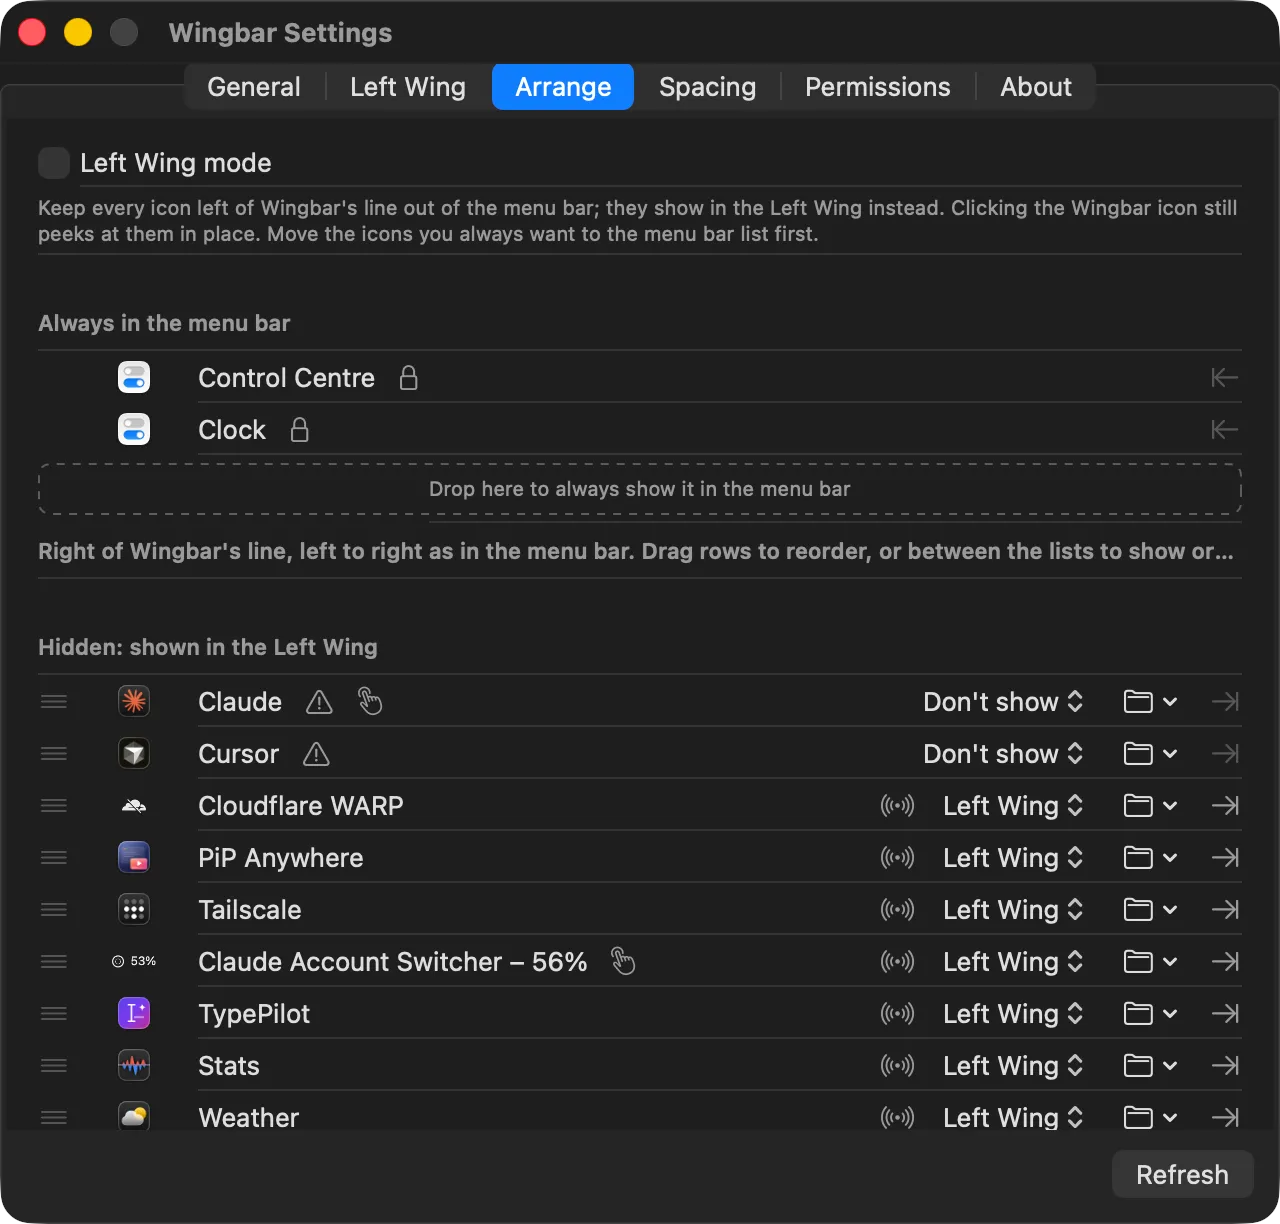
Task: Go to the About tab
Action: coord(1036,87)
